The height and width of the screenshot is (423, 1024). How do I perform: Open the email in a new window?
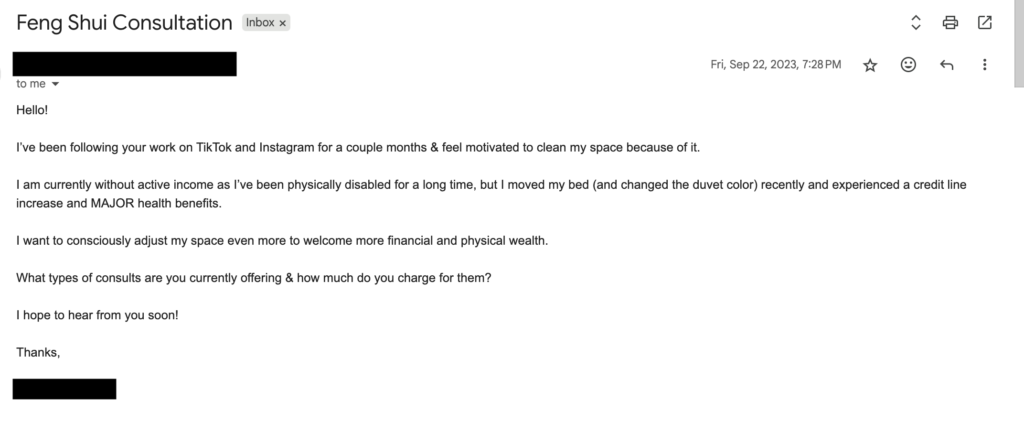pyautogui.click(x=984, y=23)
